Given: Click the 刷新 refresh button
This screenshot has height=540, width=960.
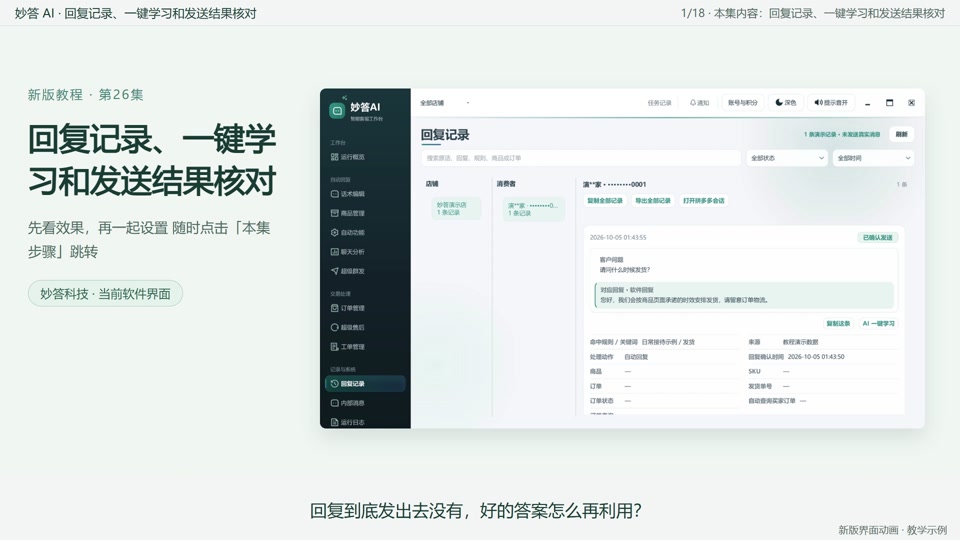Looking at the screenshot, I should point(902,134).
